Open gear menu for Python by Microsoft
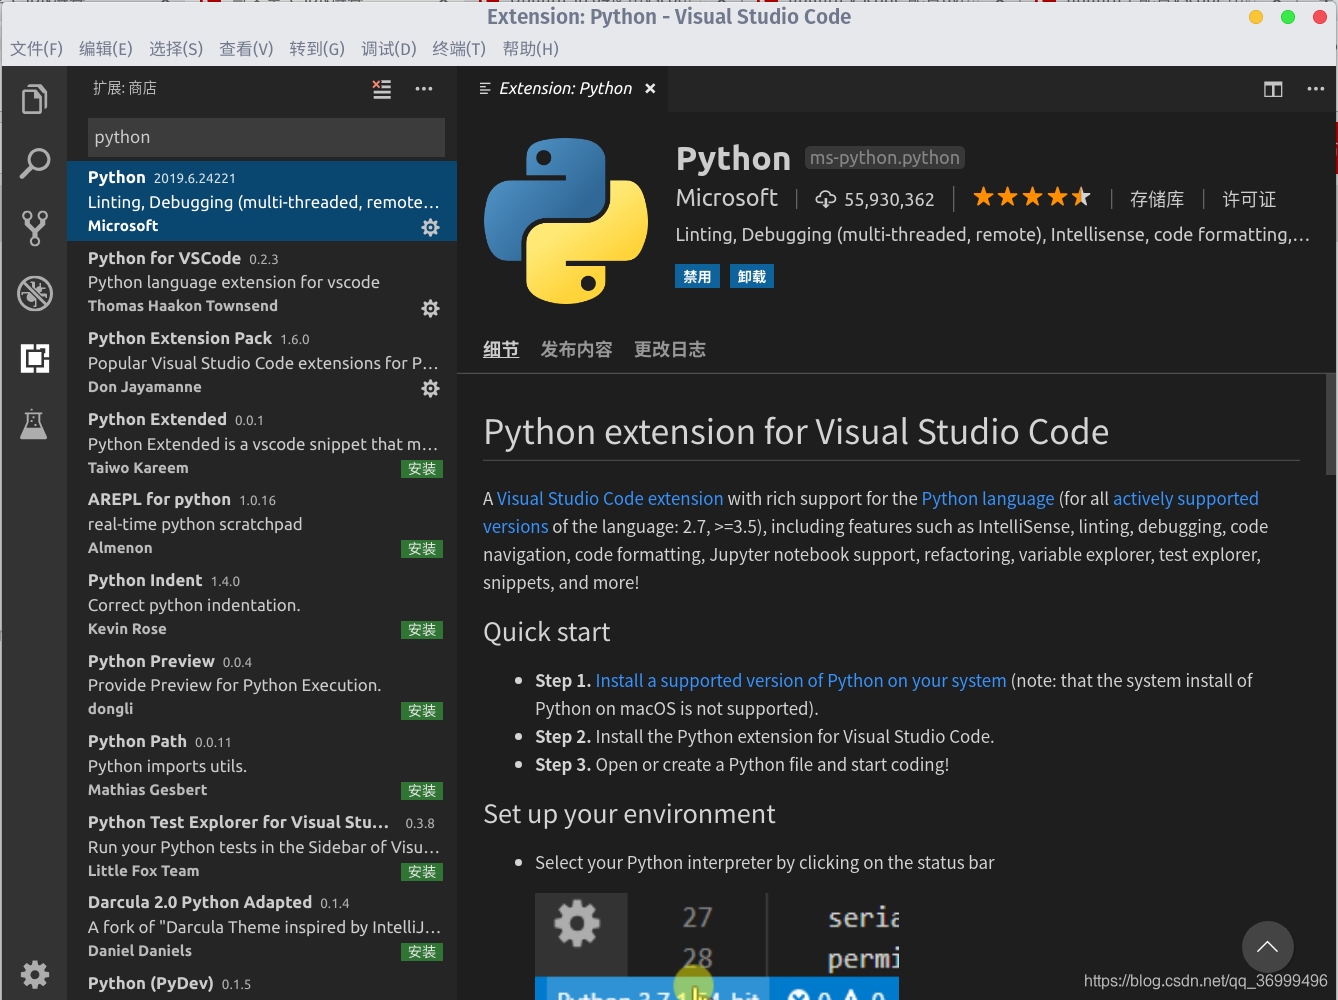 [x=431, y=227]
